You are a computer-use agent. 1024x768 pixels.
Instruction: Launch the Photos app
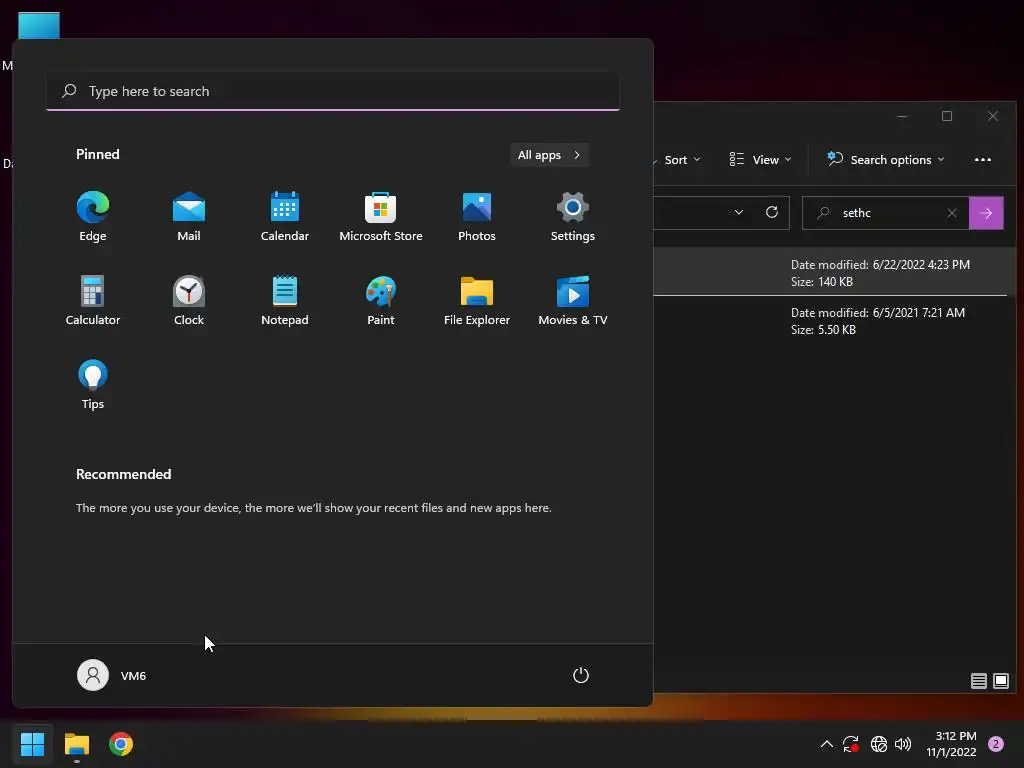[477, 217]
